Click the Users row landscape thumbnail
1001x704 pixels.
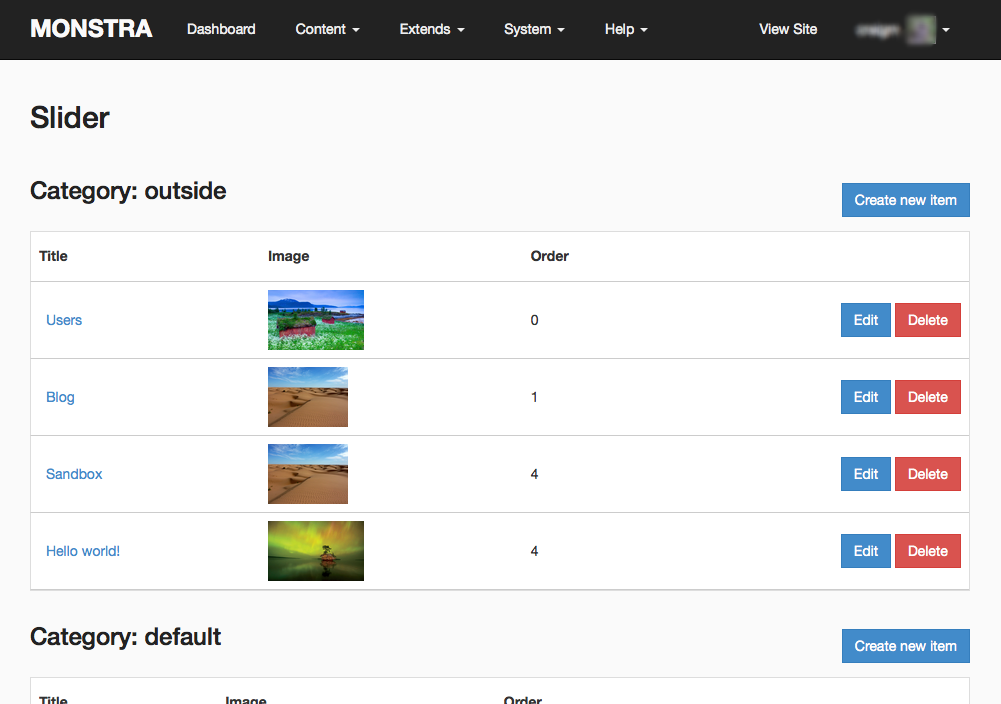tap(315, 320)
